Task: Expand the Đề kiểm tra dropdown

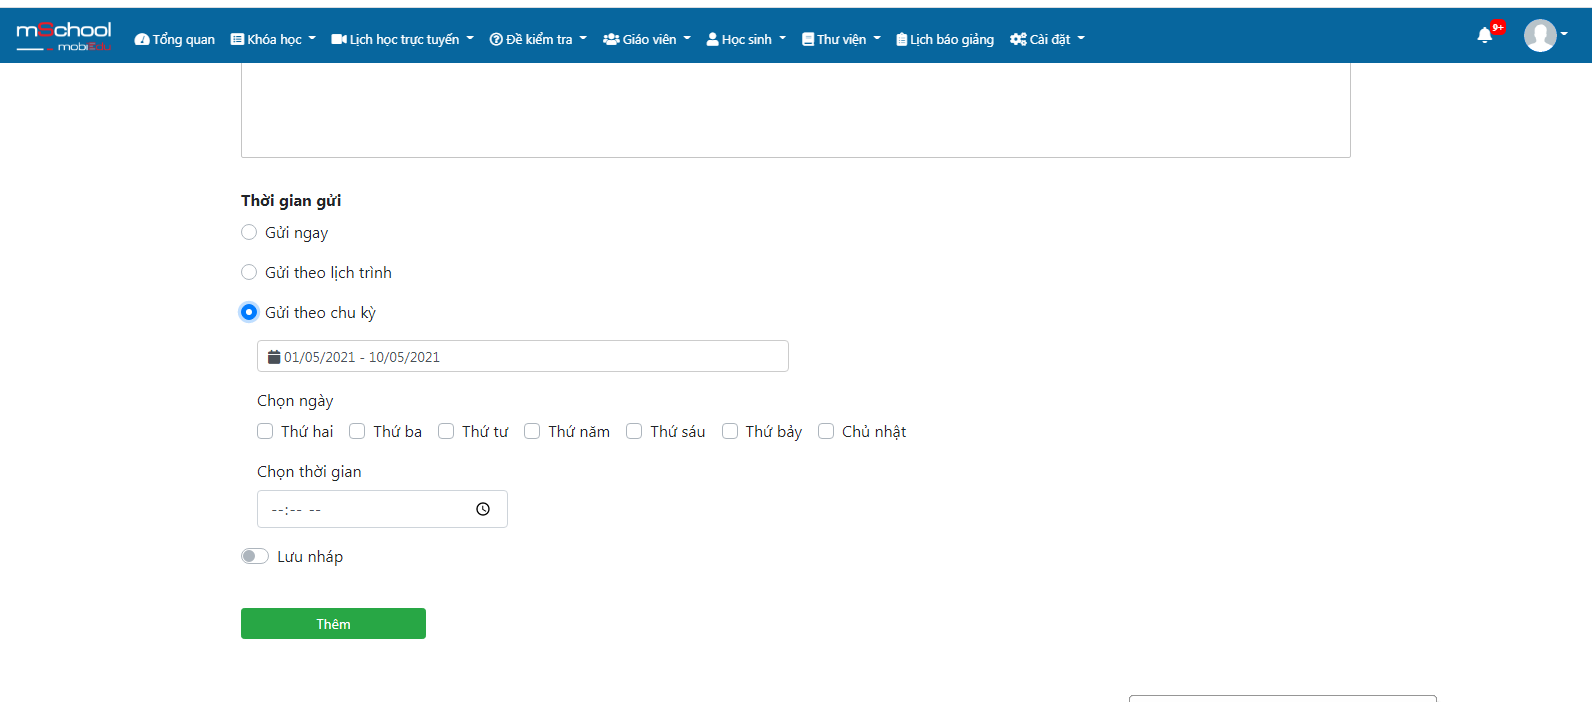Action: click(538, 39)
